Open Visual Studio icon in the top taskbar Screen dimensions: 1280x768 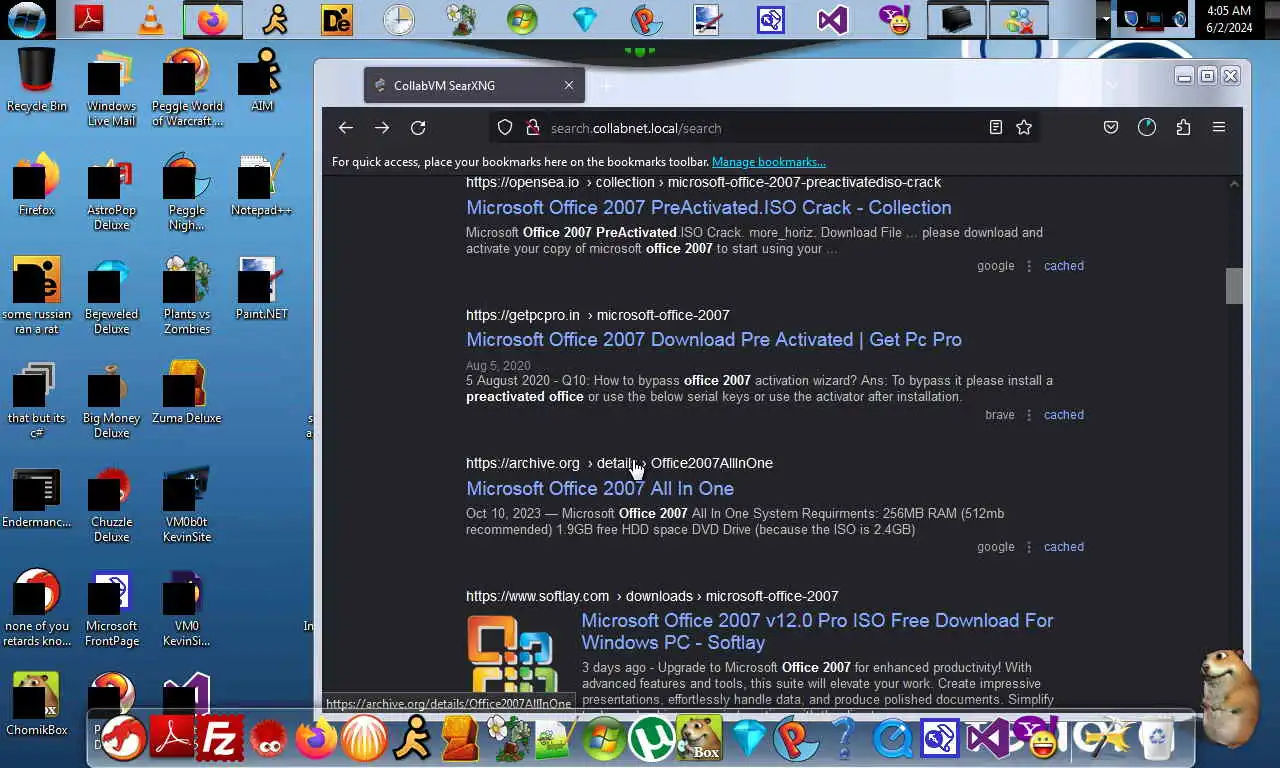click(833, 19)
